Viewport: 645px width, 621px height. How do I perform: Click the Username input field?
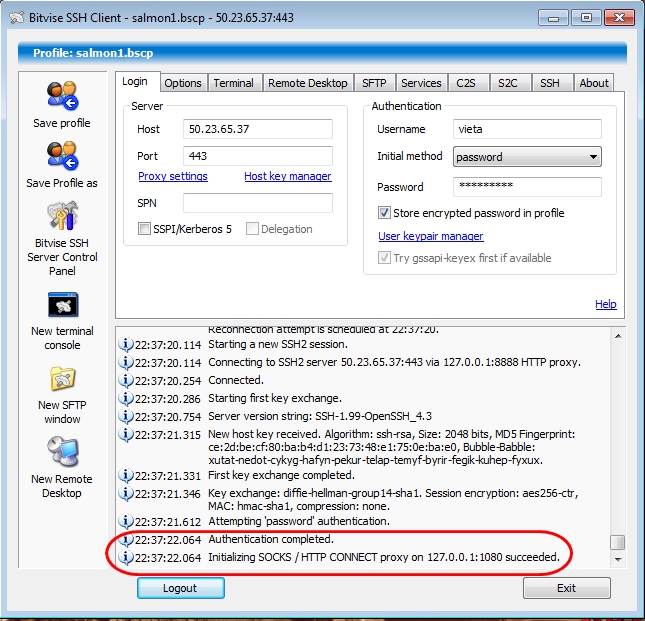click(x=527, y=129)
